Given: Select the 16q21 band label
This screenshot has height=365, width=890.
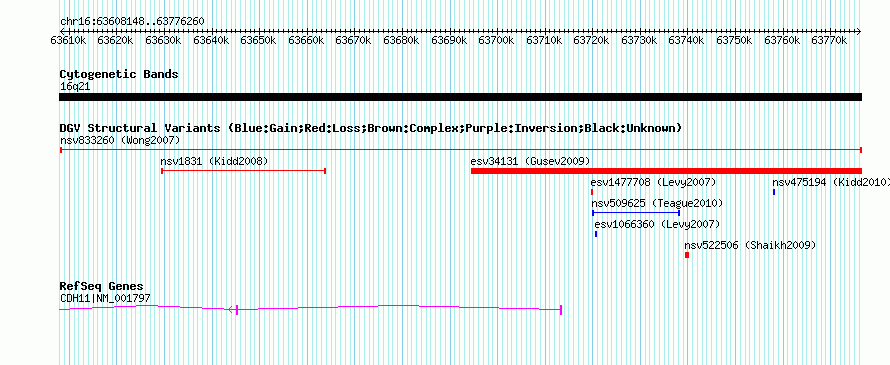Looking at the screenshot, I should (x=75, y=87).
